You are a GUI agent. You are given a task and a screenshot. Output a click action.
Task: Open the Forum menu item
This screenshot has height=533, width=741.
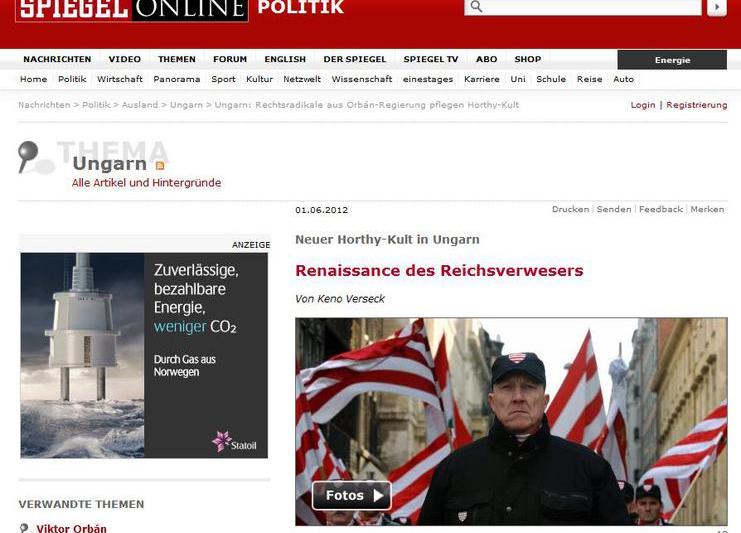(230, 59)
